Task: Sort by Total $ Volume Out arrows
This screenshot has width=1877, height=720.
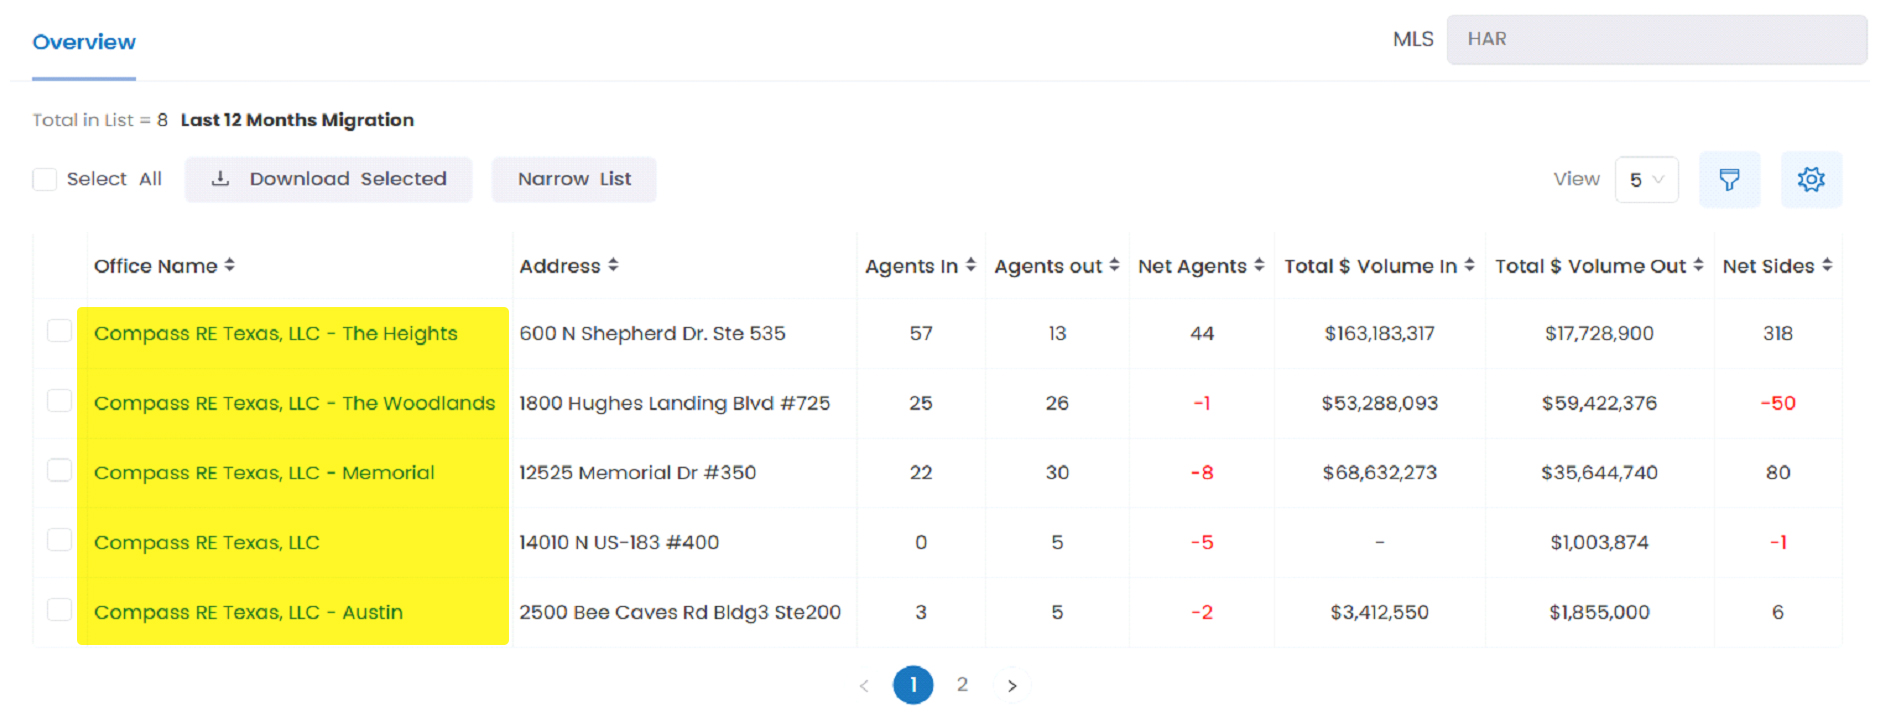Action: (1698, 265)
